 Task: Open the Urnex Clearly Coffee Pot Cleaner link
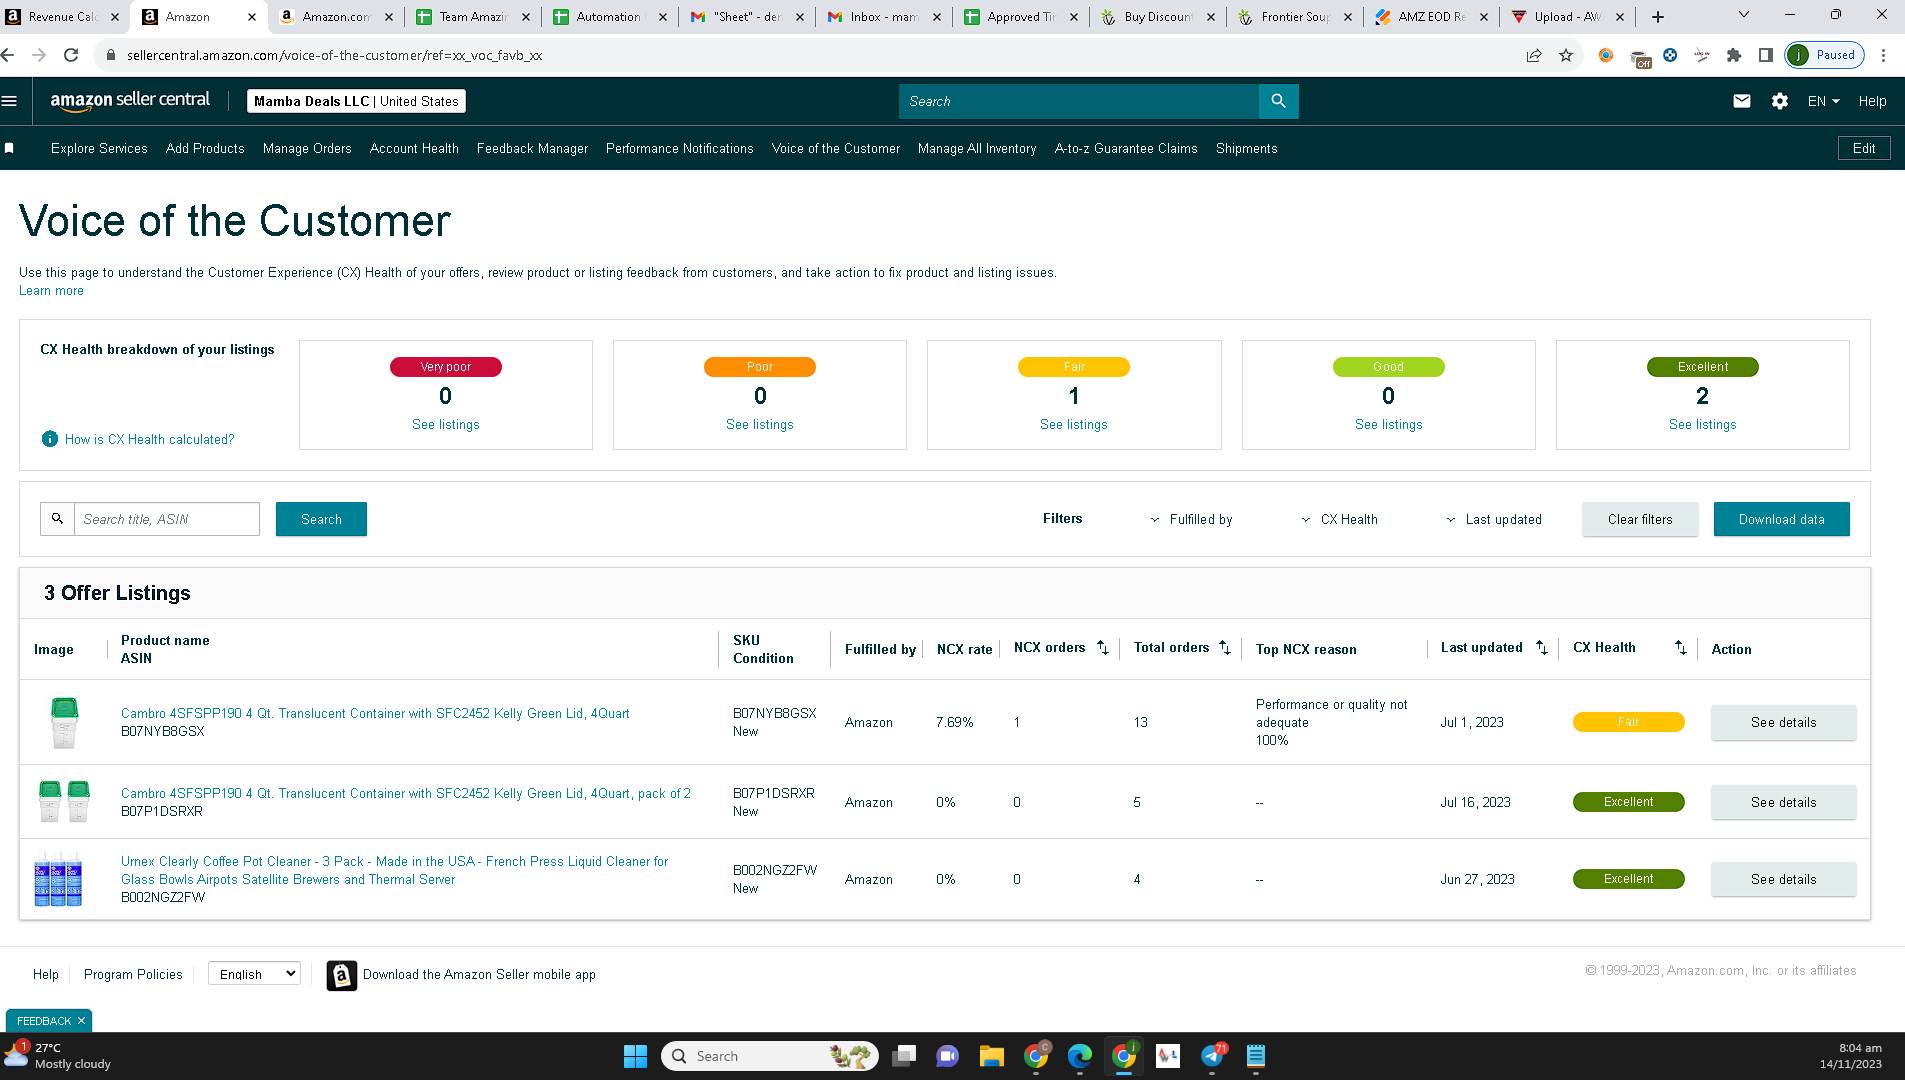[395, 870]
